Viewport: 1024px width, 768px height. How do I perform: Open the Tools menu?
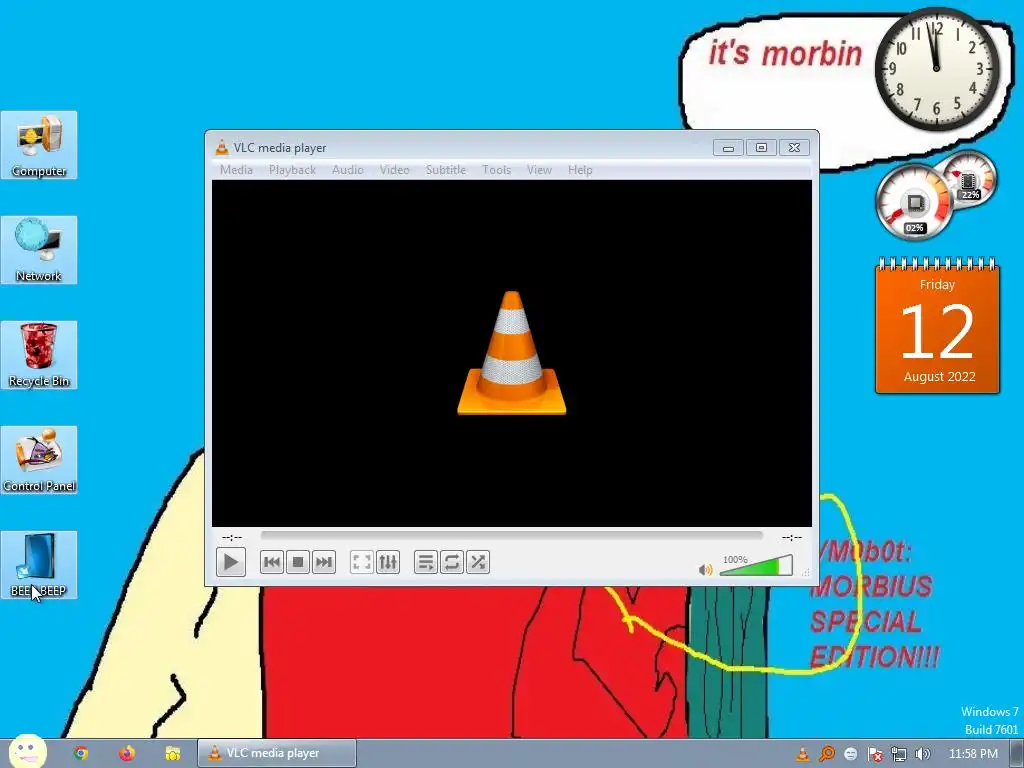coord(496,170)
